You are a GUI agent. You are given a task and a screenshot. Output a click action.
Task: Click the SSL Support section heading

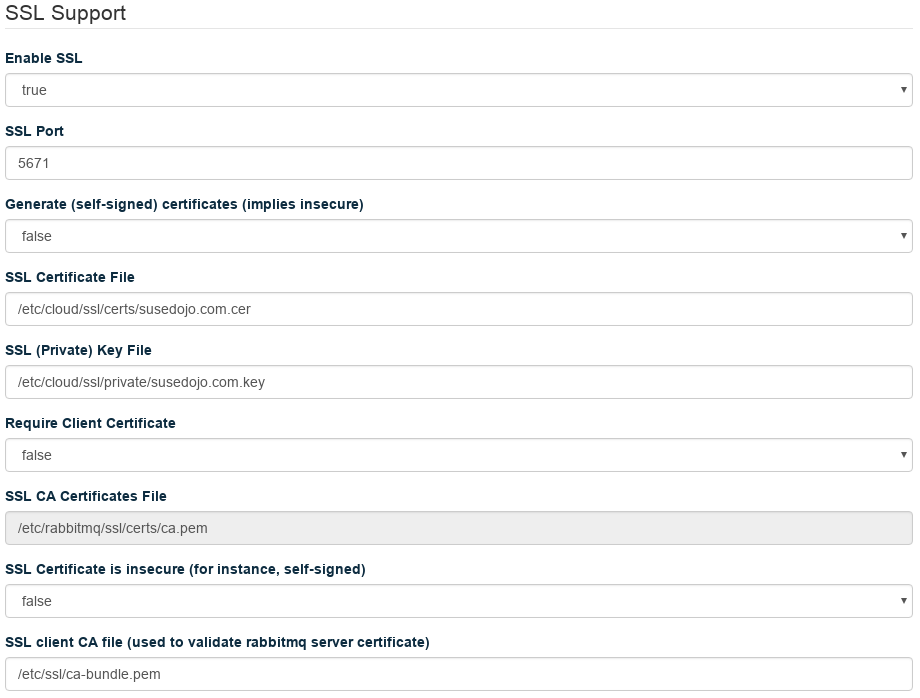point(66,13)
